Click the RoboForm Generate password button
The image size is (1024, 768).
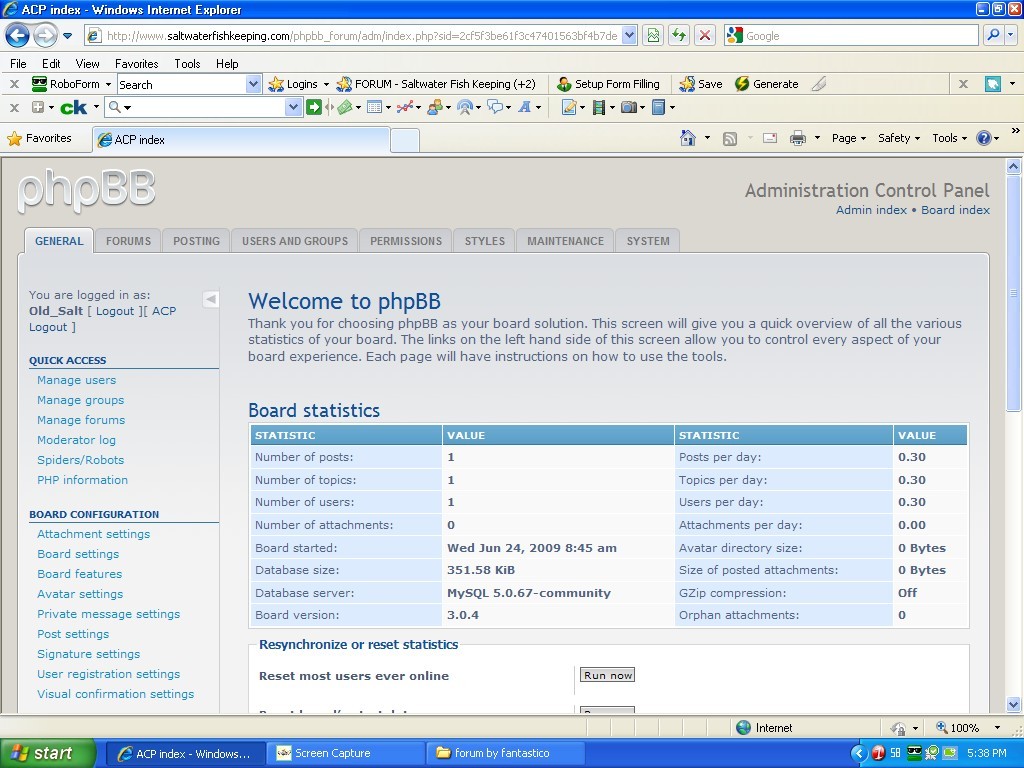click(x=767, y=84)
